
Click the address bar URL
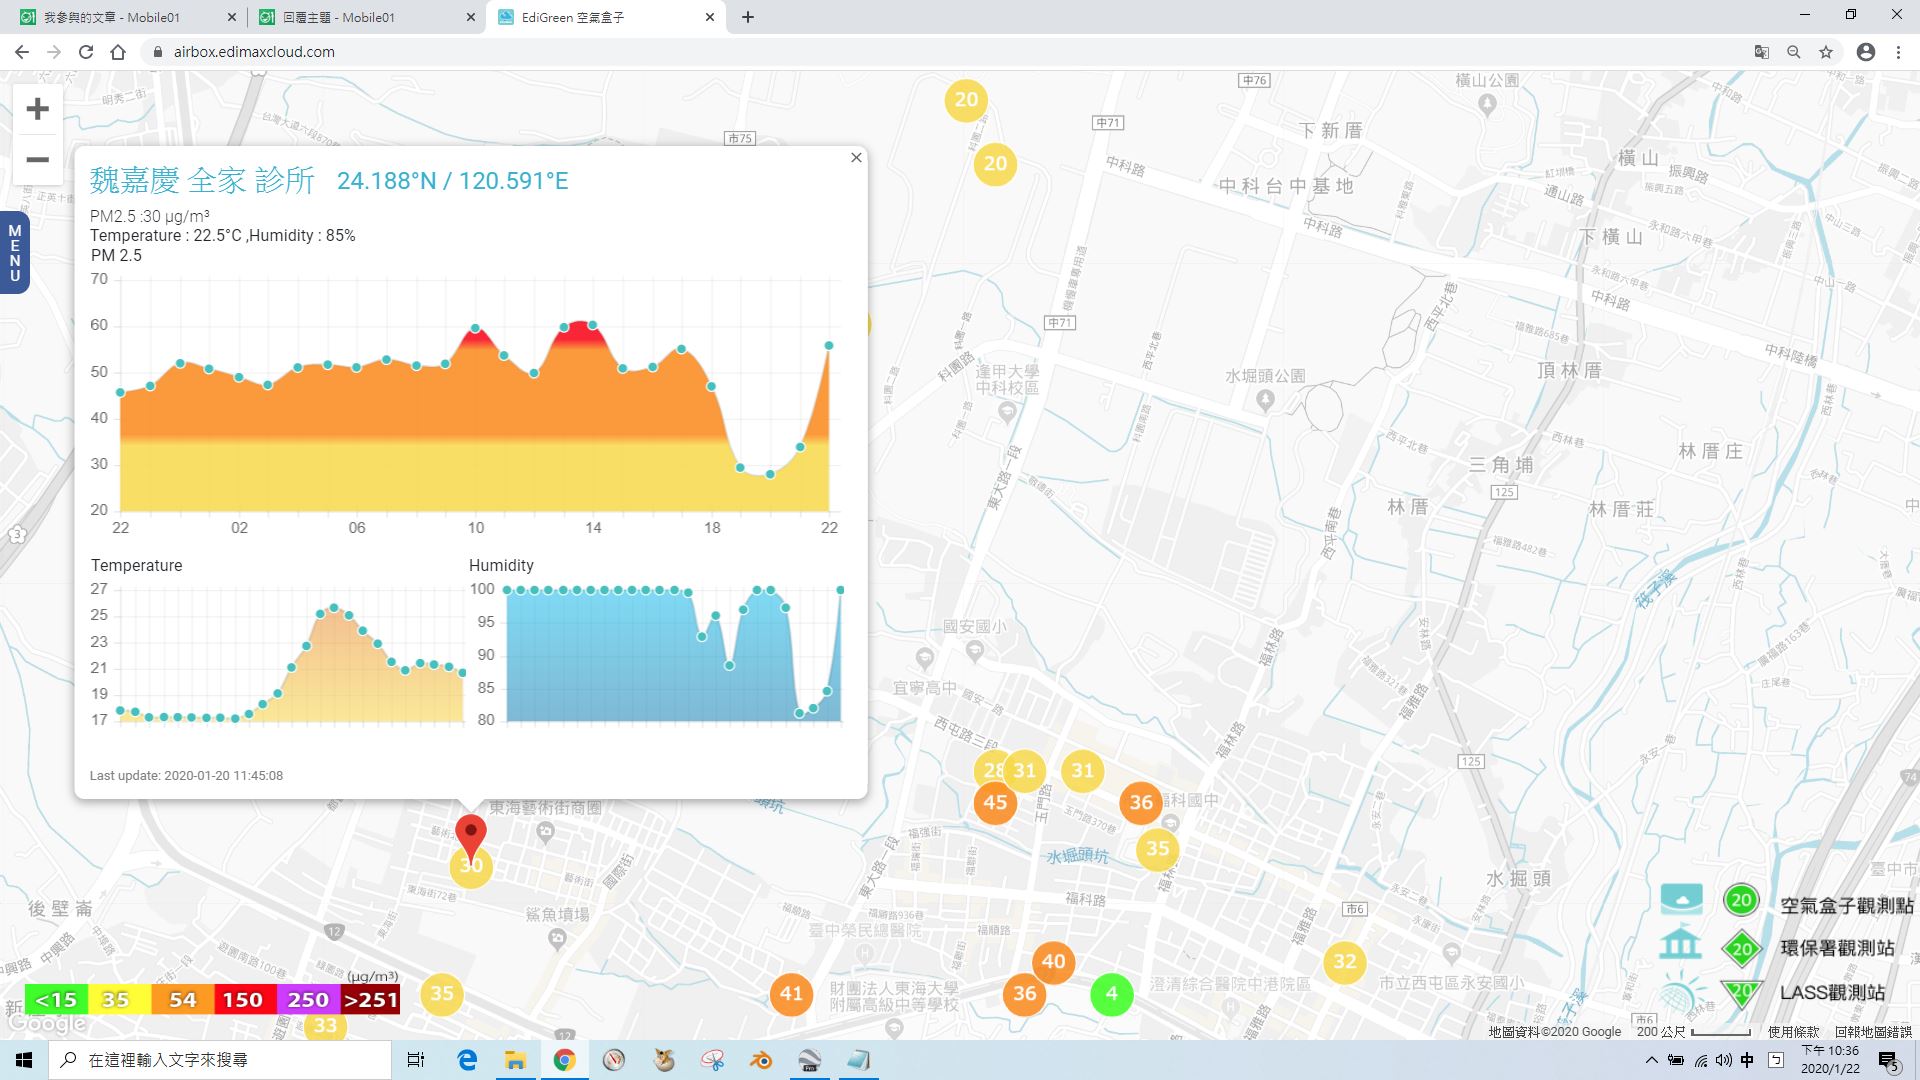254,52
